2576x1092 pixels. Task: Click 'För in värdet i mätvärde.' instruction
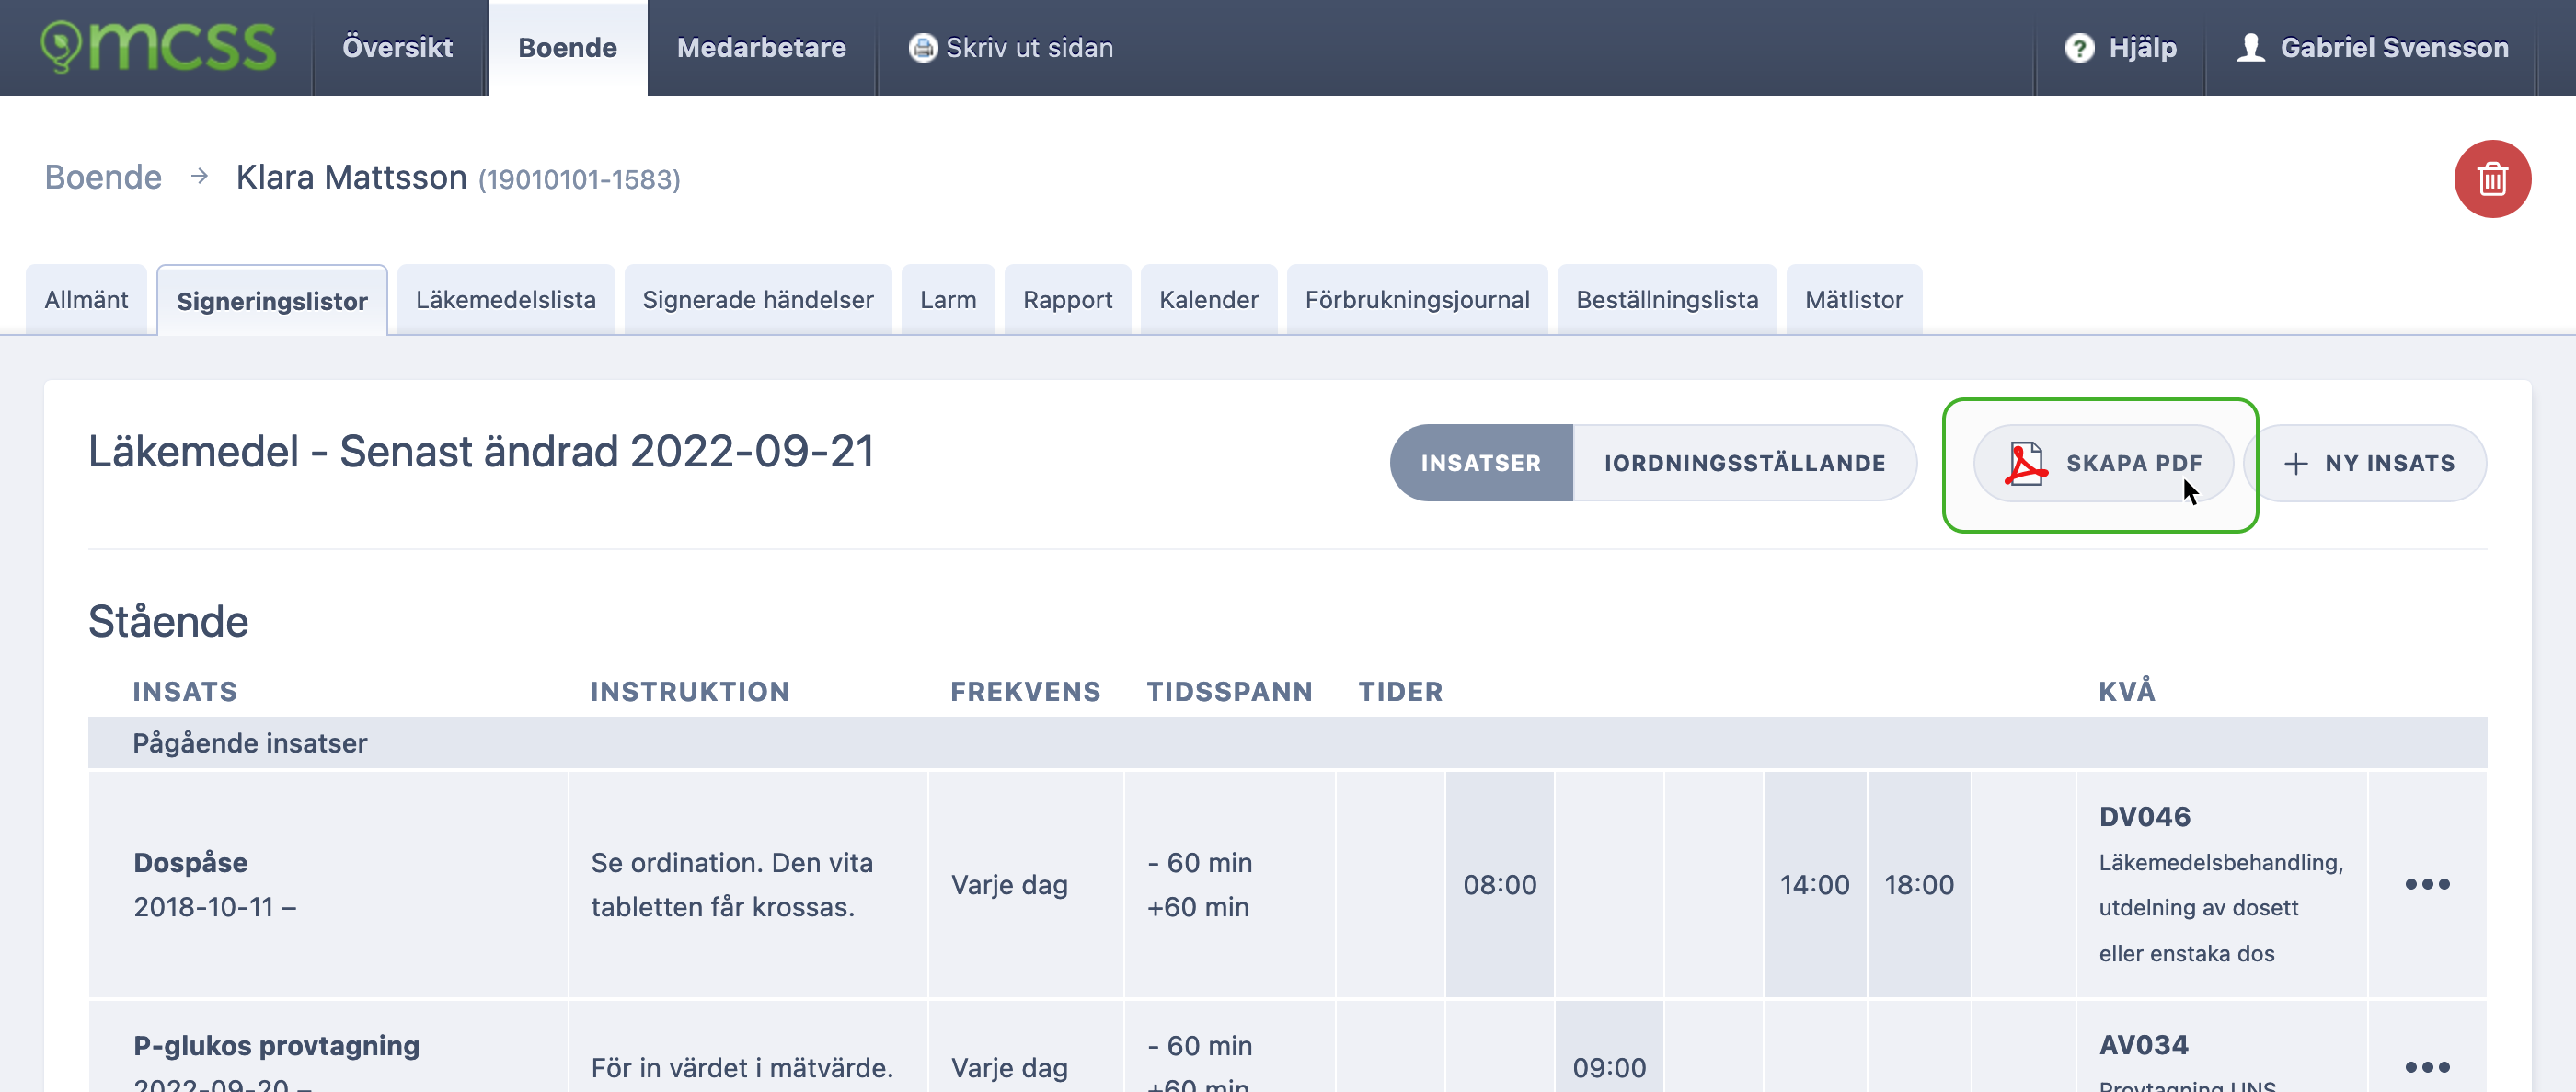(x=741, y=1067)
